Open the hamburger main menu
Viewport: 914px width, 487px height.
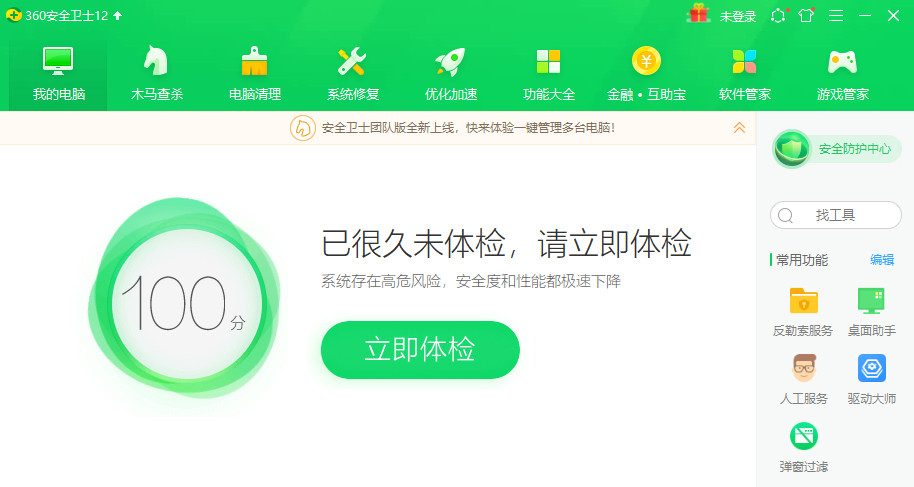tap(836, 16)
